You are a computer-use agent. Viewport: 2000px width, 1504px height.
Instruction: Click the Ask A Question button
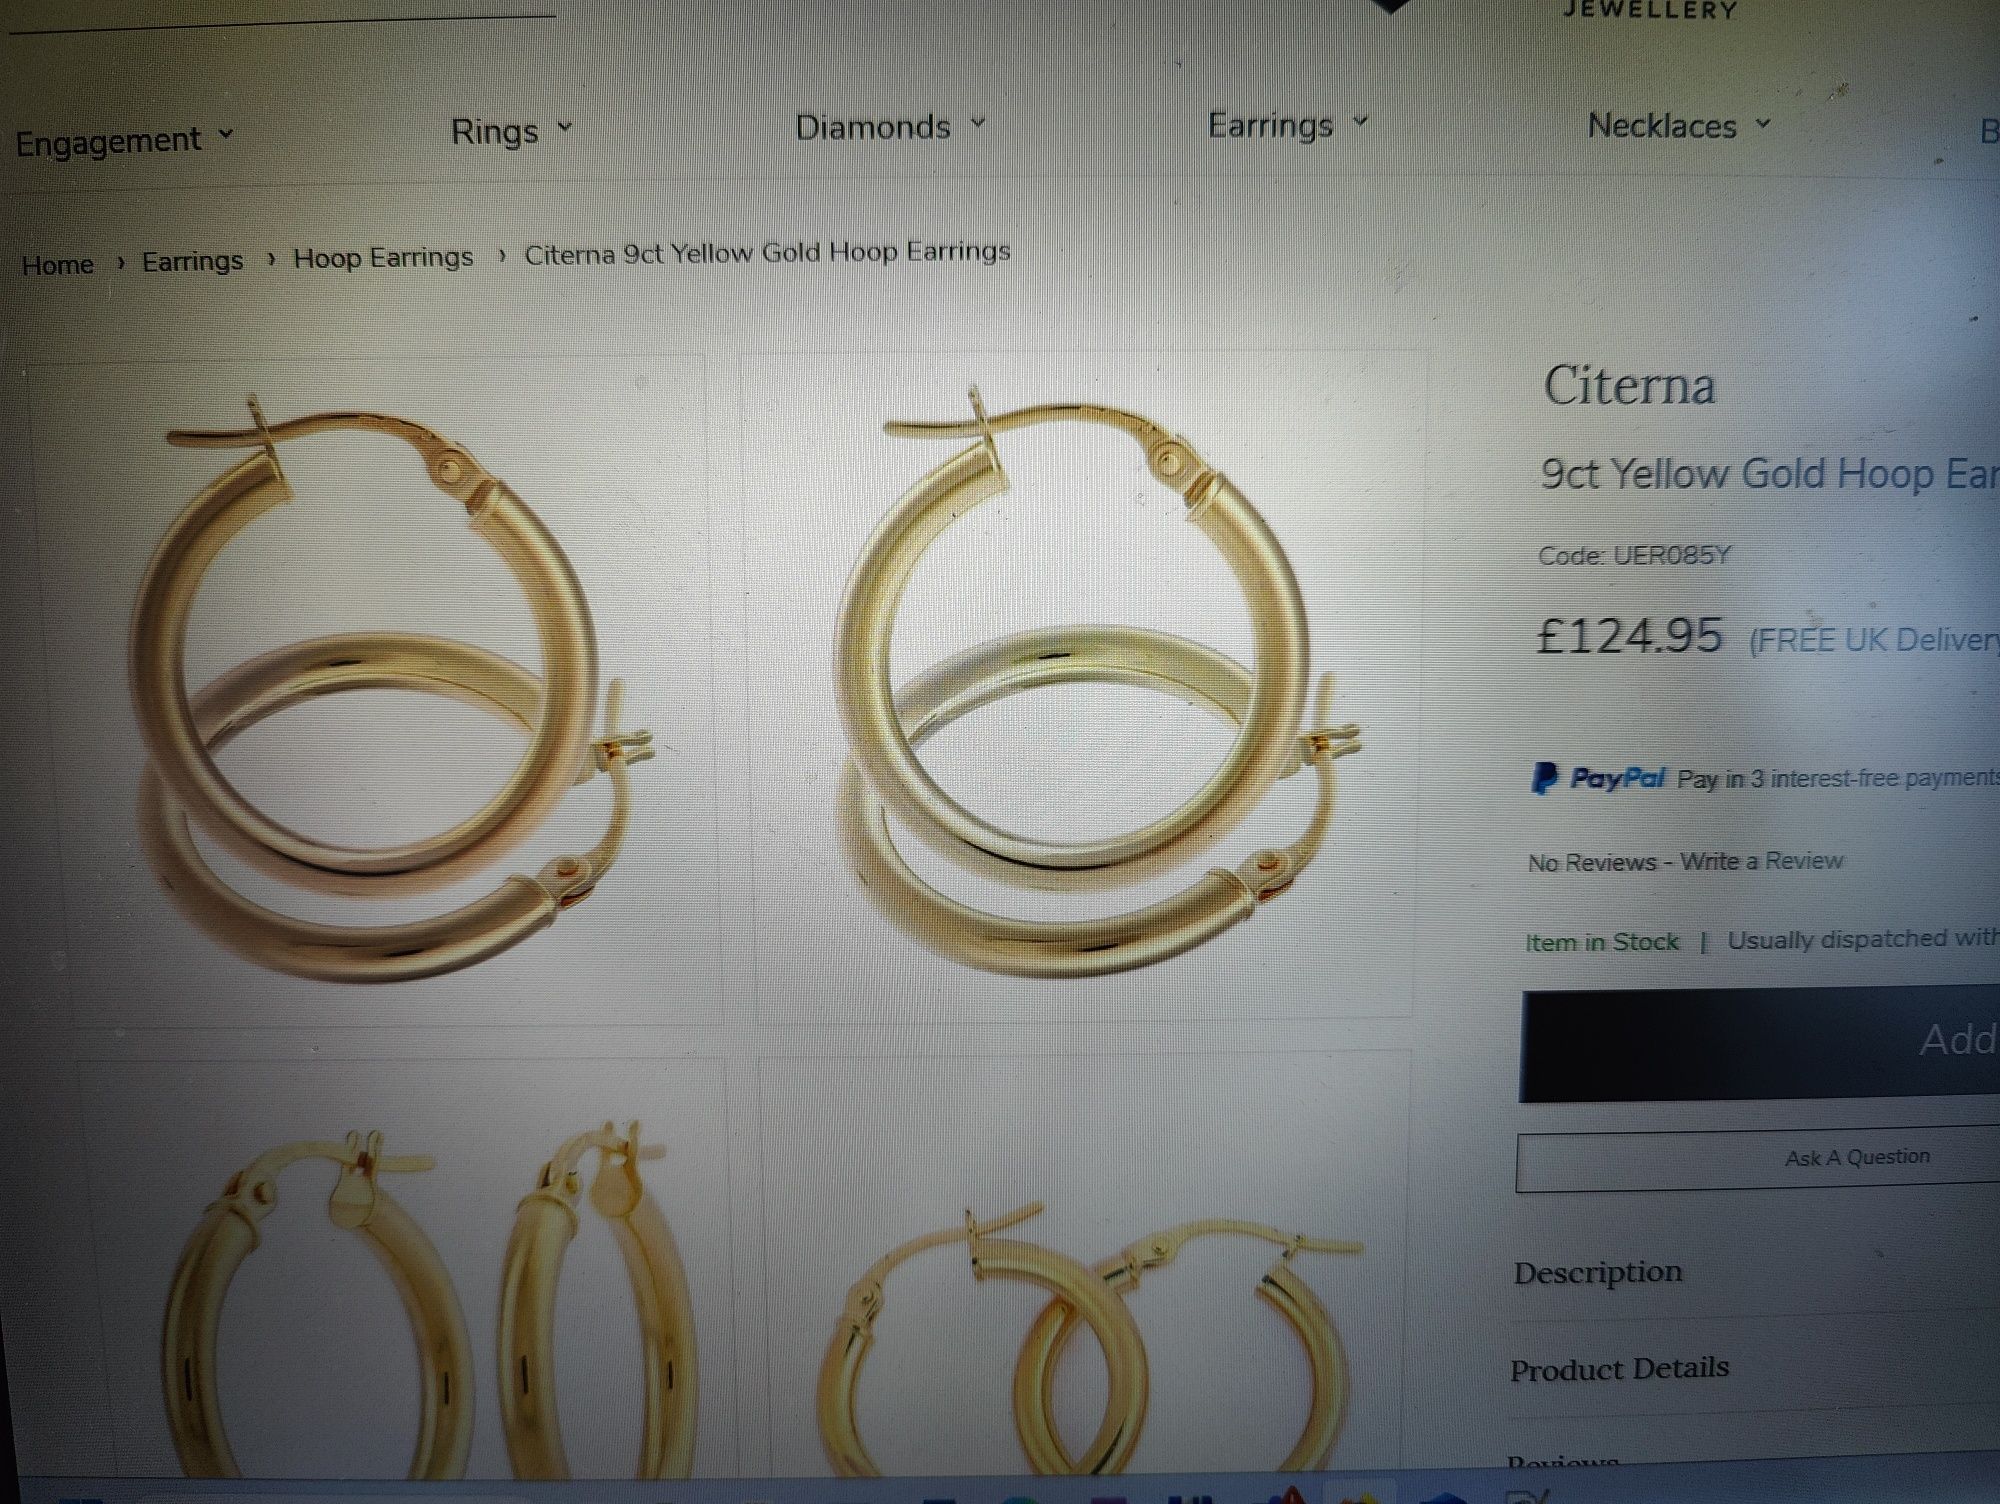pos(1758,1159)
